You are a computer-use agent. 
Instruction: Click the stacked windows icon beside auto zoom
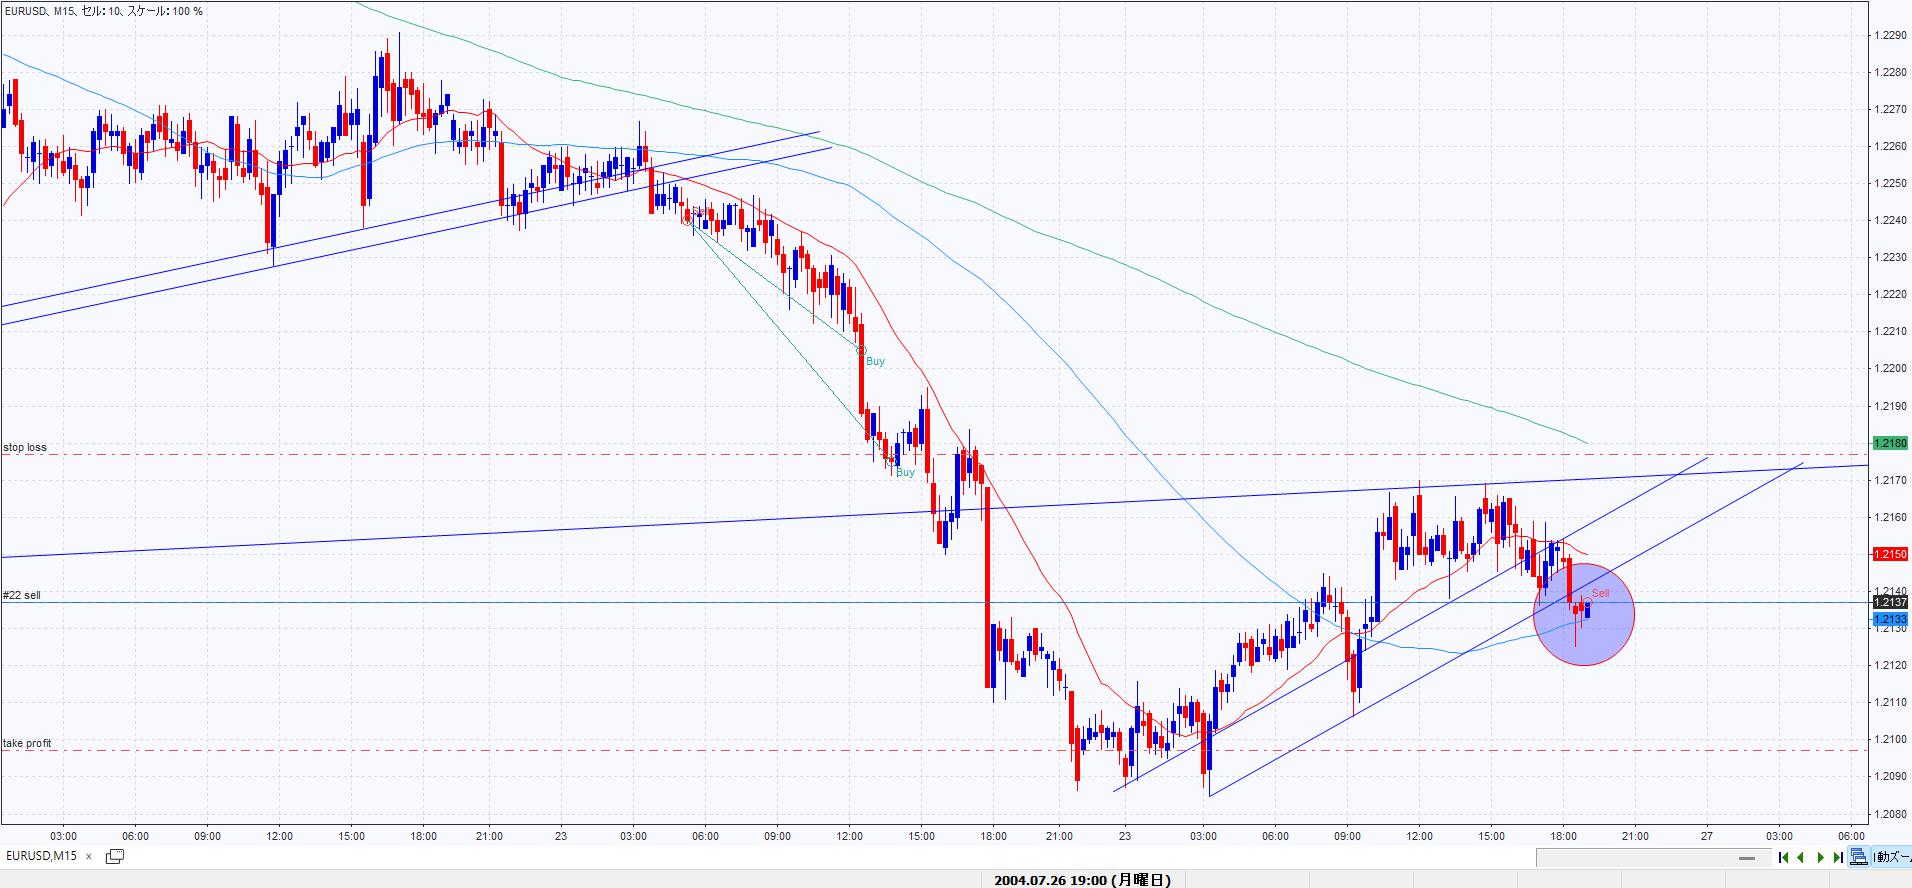1859,857
